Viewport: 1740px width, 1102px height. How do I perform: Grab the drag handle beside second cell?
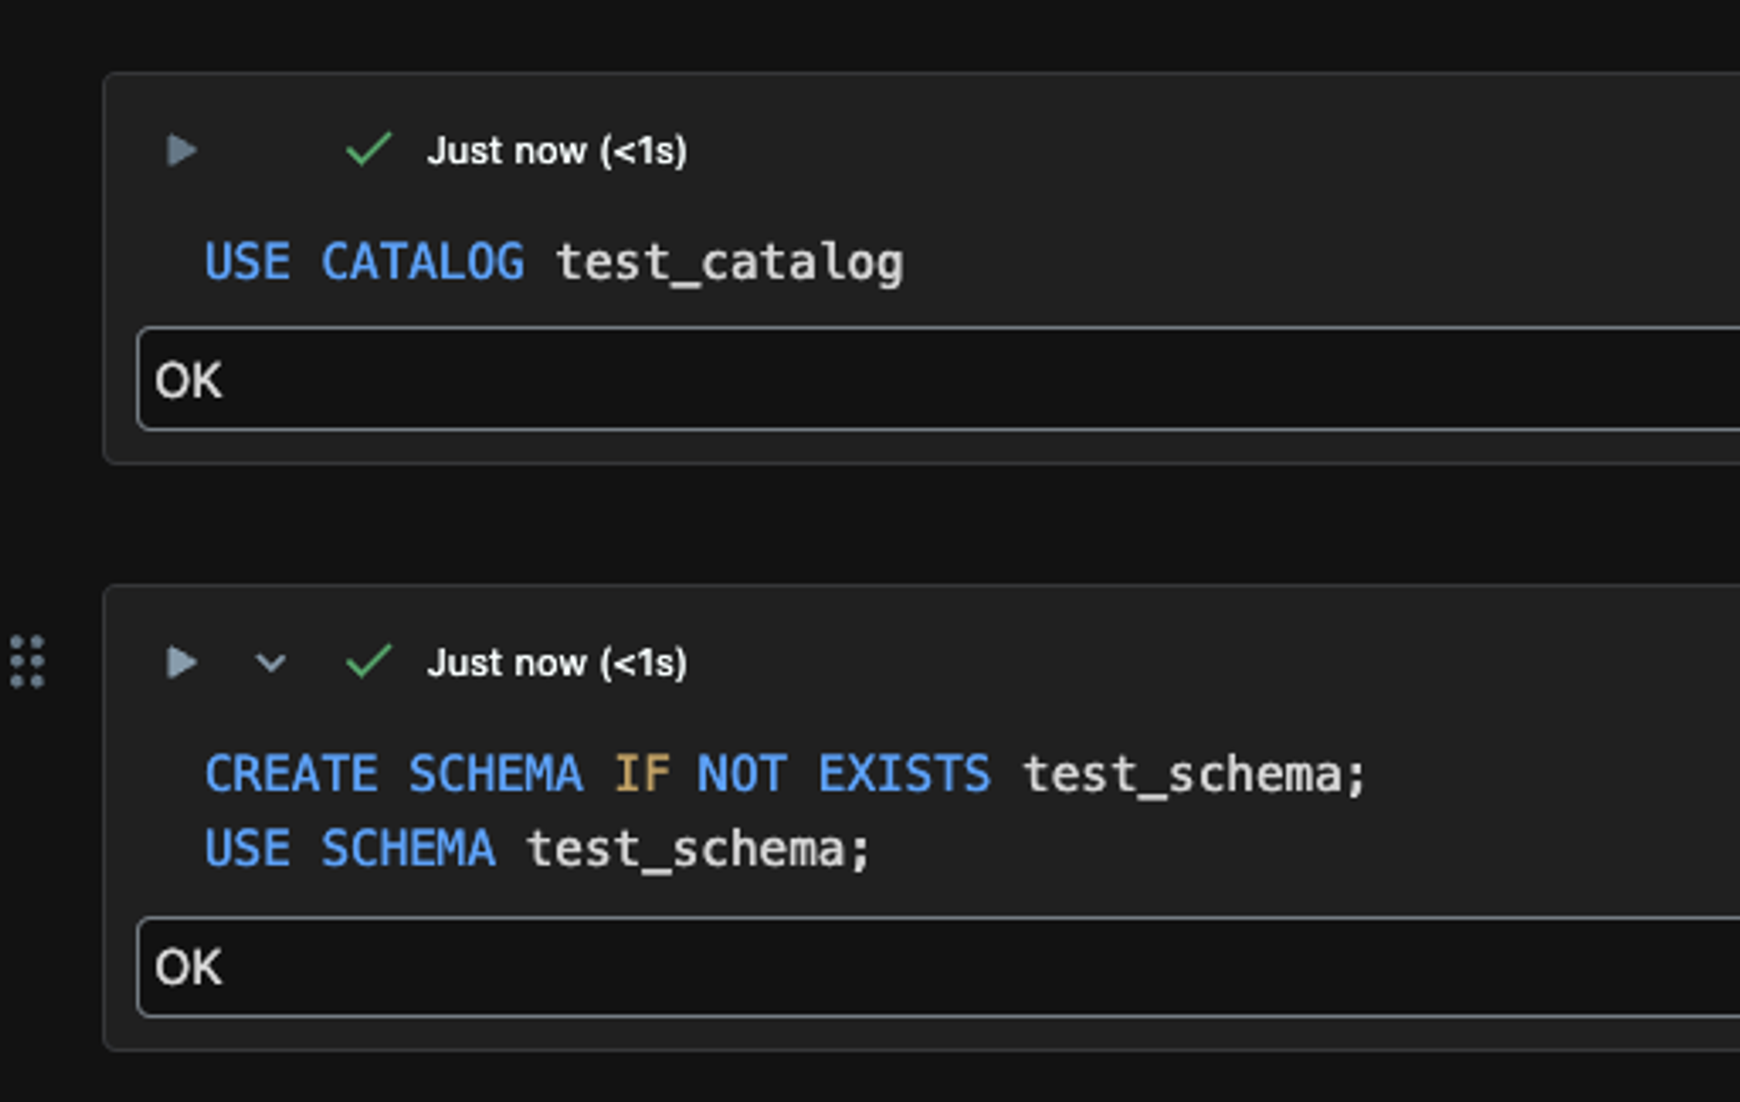(x=28, y=661)
